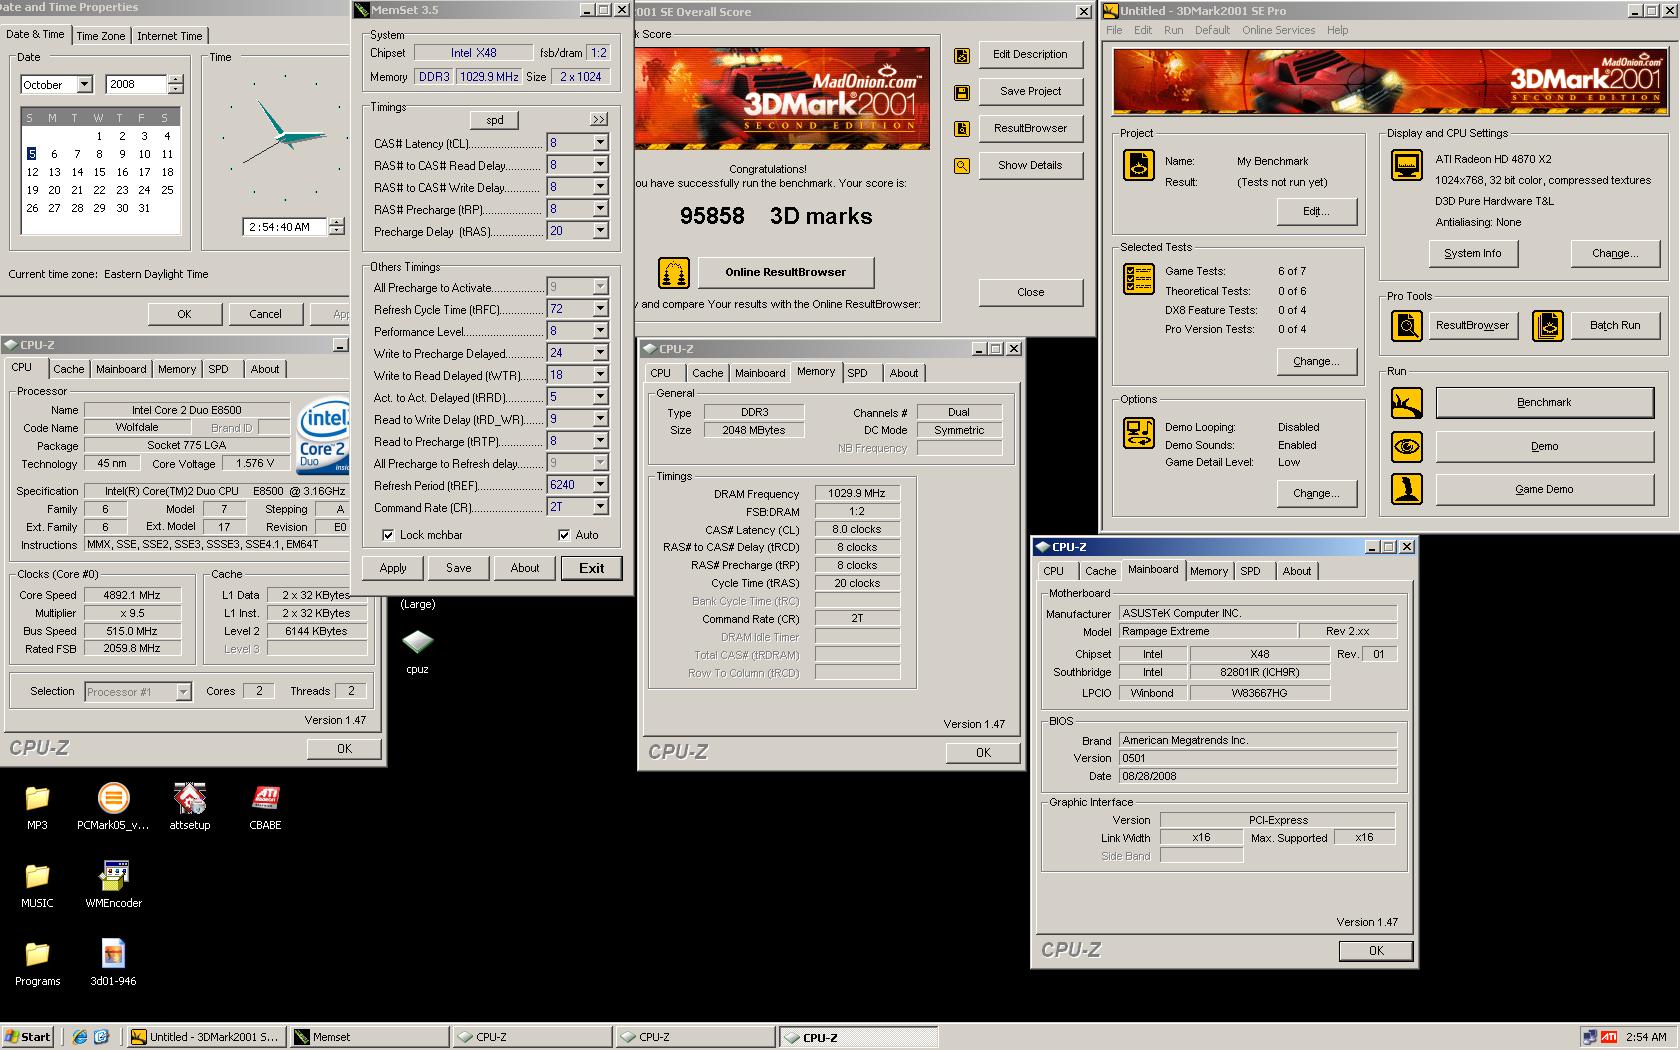Click the Game Demo joystick icon
The width and height of the screenshot is (1680, 1050).
pyautogui.click(x=1407, y=489)
